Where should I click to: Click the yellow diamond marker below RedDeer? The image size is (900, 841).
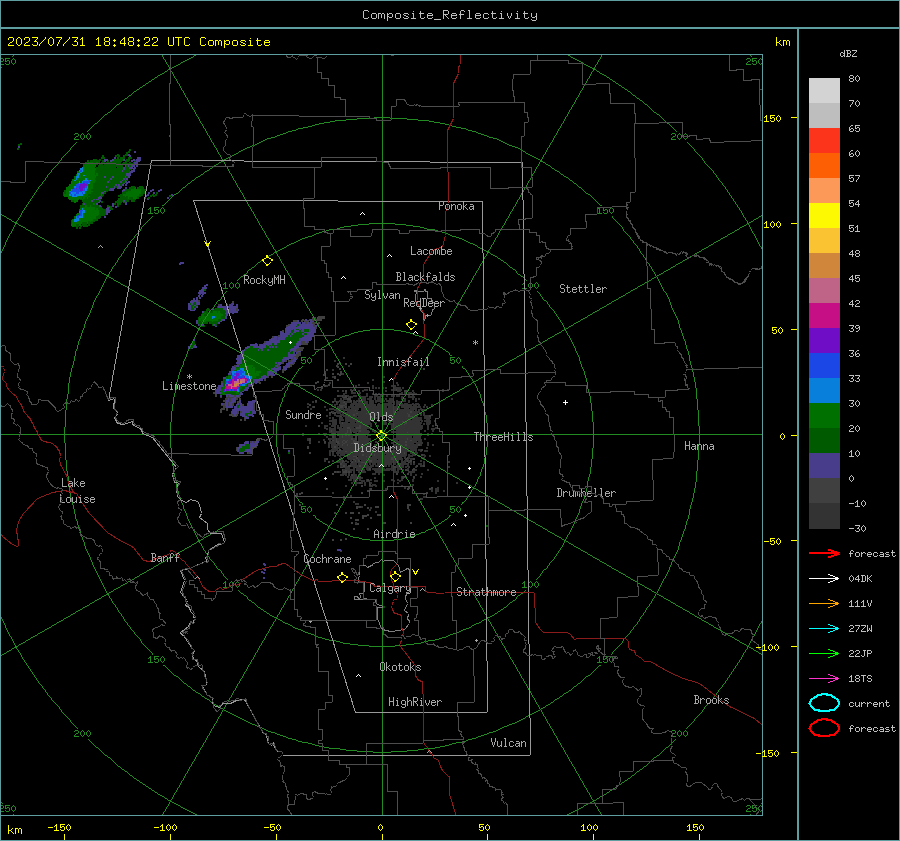coord(411,325)
